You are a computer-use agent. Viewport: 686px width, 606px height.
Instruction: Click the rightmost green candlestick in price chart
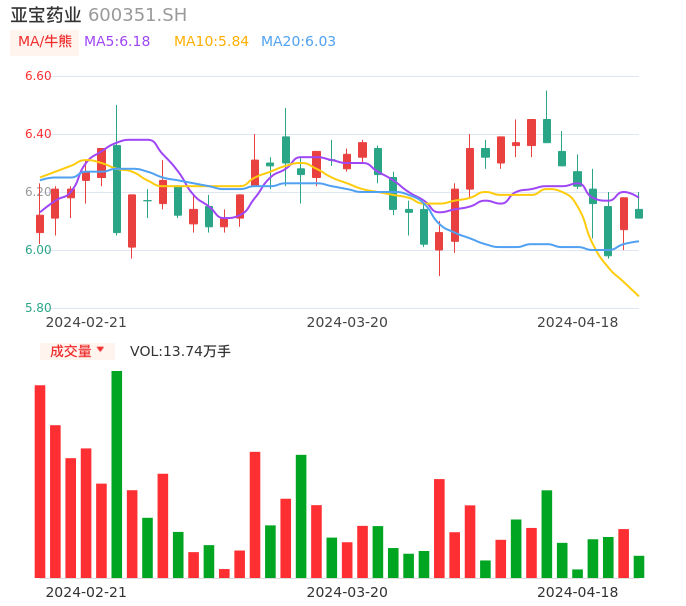click(x=639, y=214)
